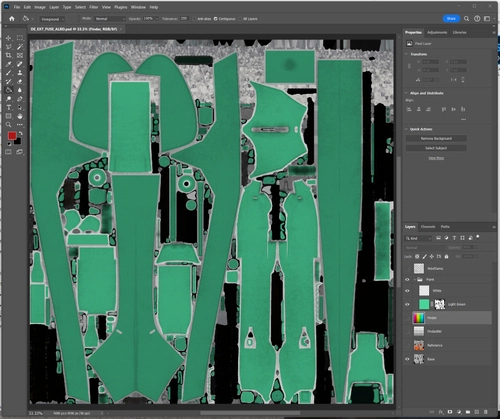
Task: Click the fx layer style icon
Action: tap(441, 412)
